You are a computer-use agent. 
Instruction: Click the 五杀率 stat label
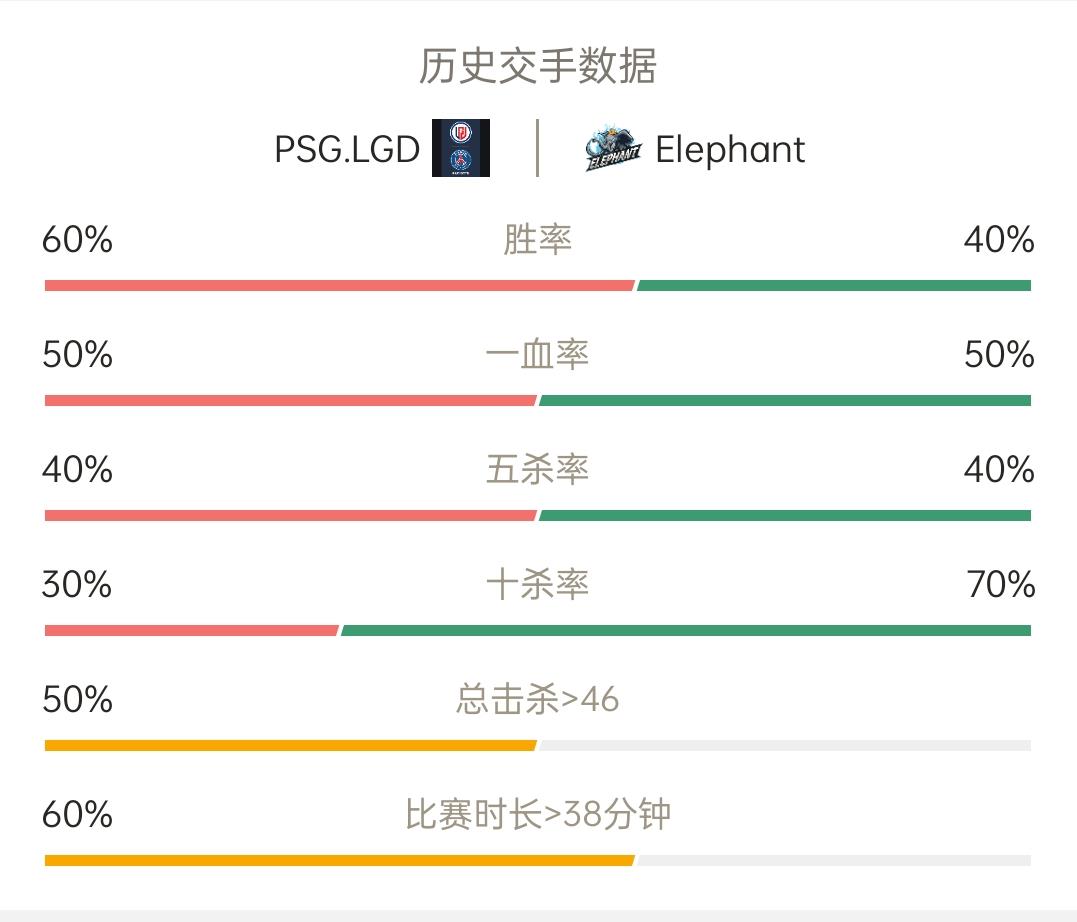pyautogui.click(x=537, y=469)
